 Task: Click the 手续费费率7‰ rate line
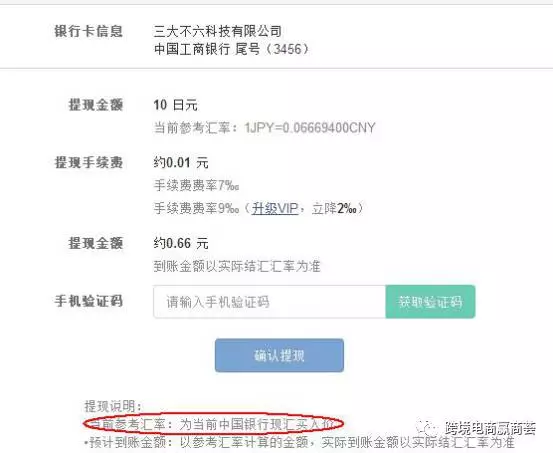[x=196, y=185]
